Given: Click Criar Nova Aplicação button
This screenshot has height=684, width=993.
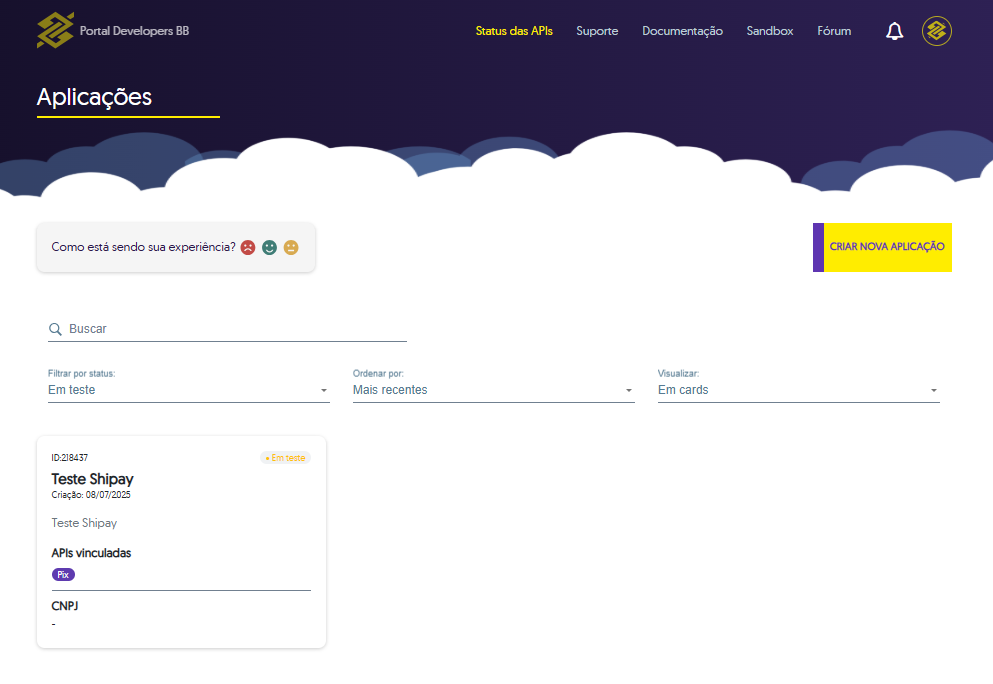Looking at the screenshot, I should pyautogui.click(x=882, y=247).
